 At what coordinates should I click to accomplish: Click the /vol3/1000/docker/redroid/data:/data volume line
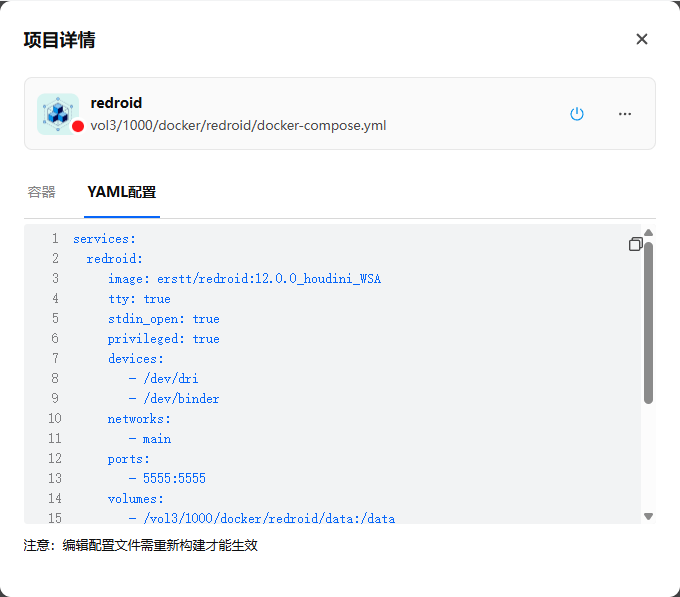pyautogui.click(x=262, y=518)
